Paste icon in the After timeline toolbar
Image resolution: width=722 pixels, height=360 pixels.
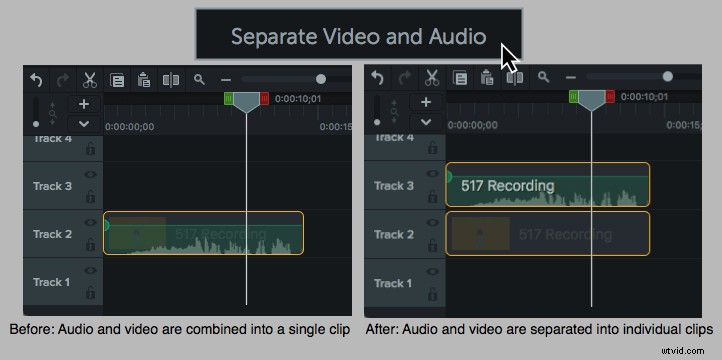(487, 78)
